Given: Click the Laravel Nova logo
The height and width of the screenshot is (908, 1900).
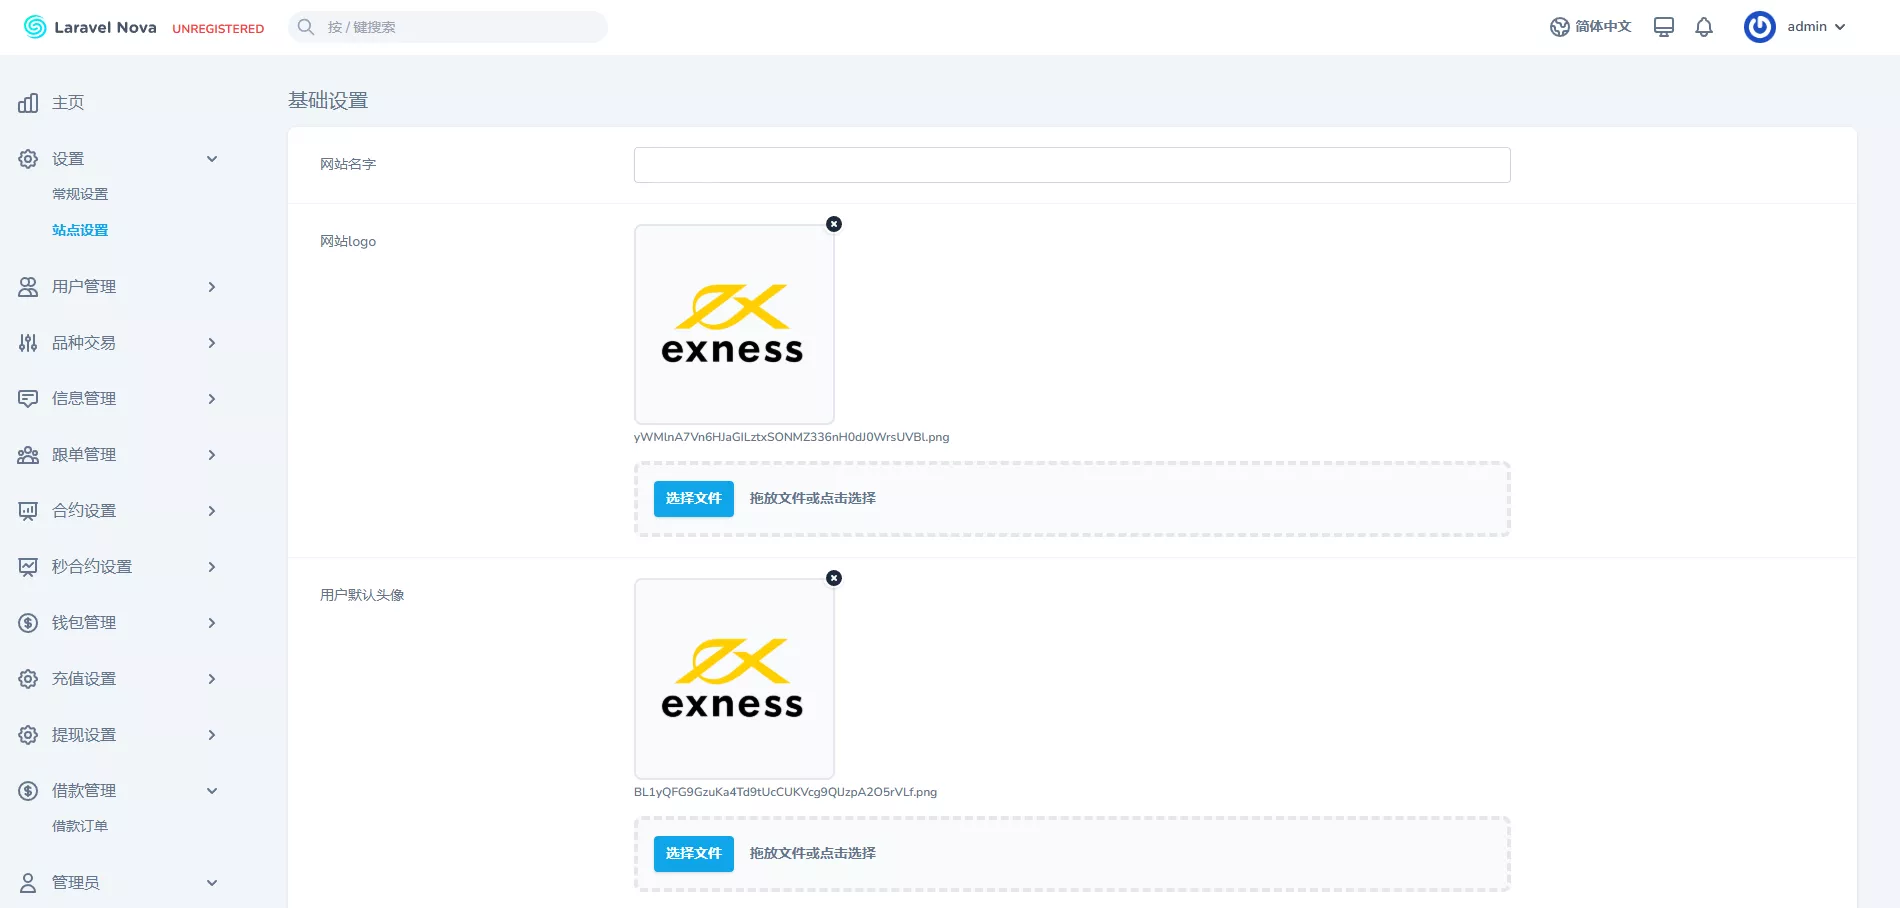Looking at the screenshot, I should pyautogui.click(x=91, y=27).
